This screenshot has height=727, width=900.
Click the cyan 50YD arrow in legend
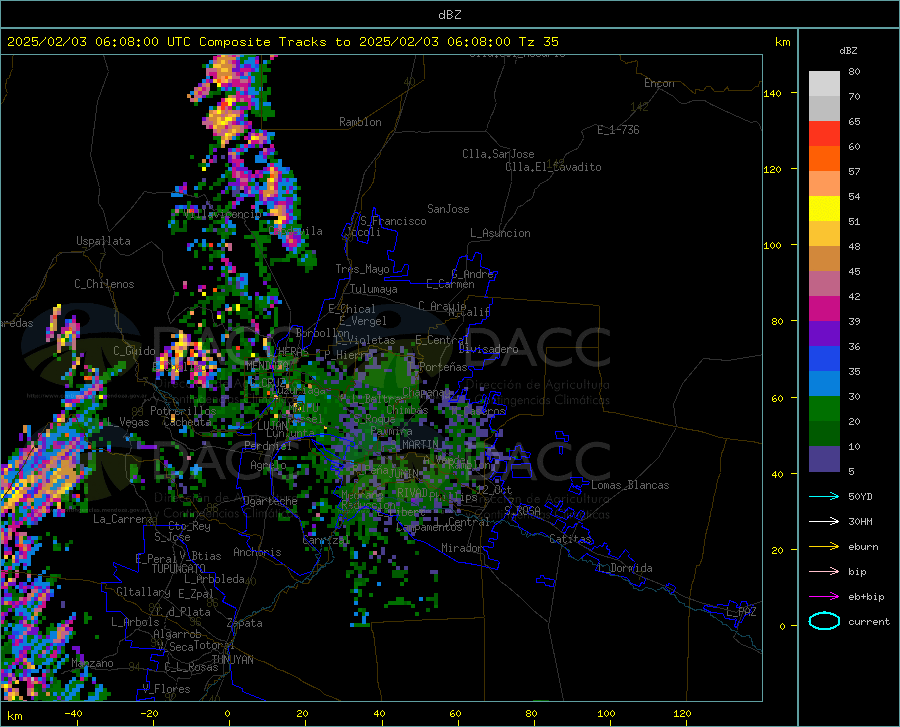824,496
